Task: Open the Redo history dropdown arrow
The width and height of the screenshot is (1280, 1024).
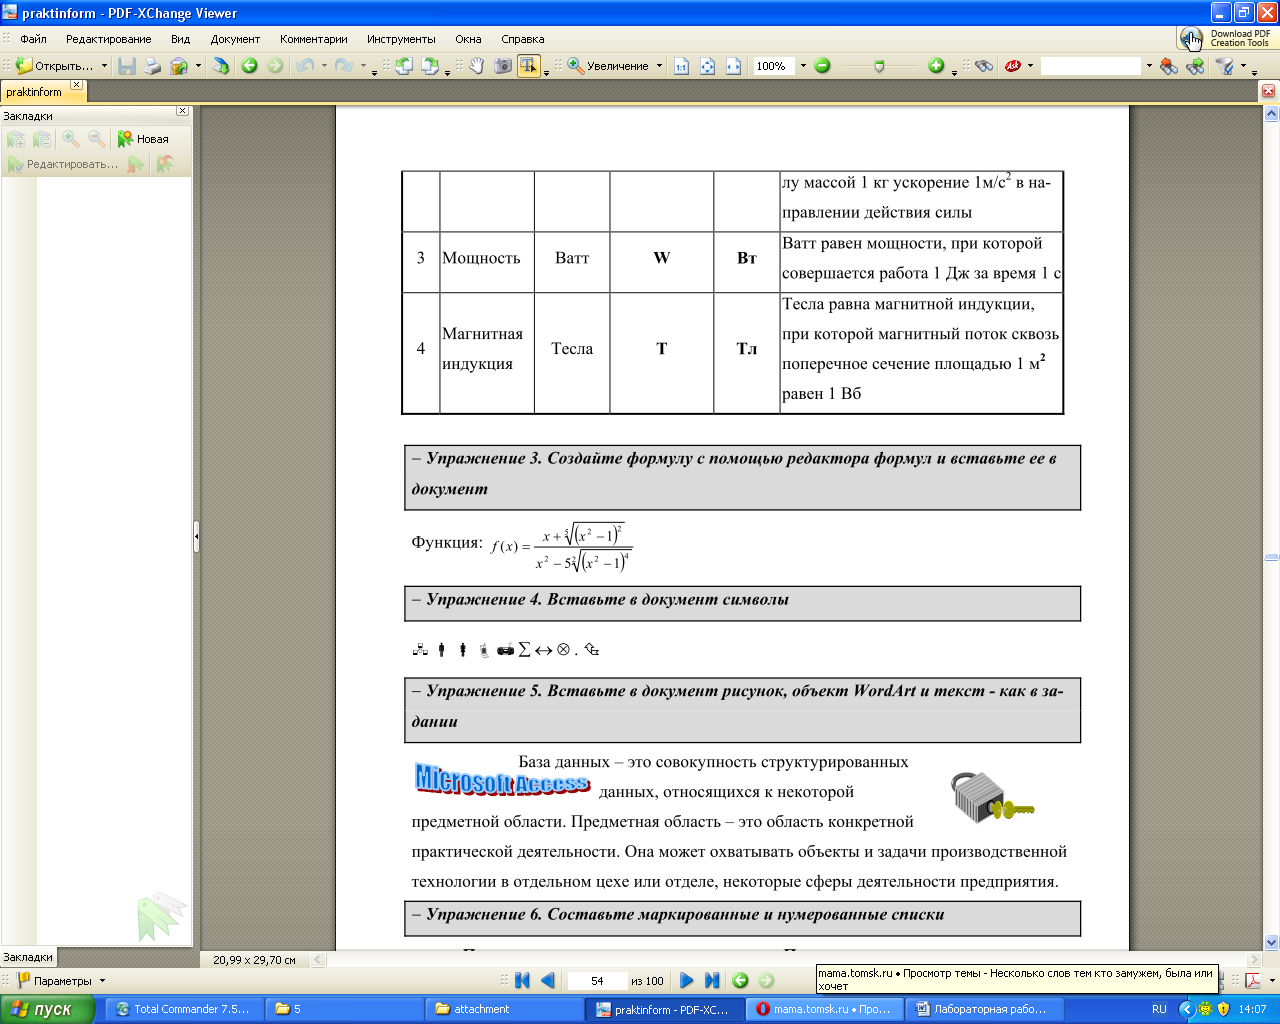Action: click(363, 66)
